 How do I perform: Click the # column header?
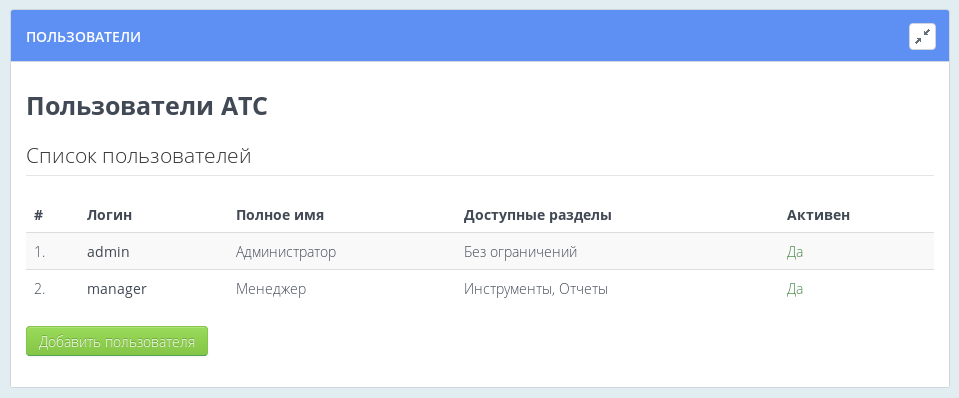pyautogui.click(x=39, y=215)
